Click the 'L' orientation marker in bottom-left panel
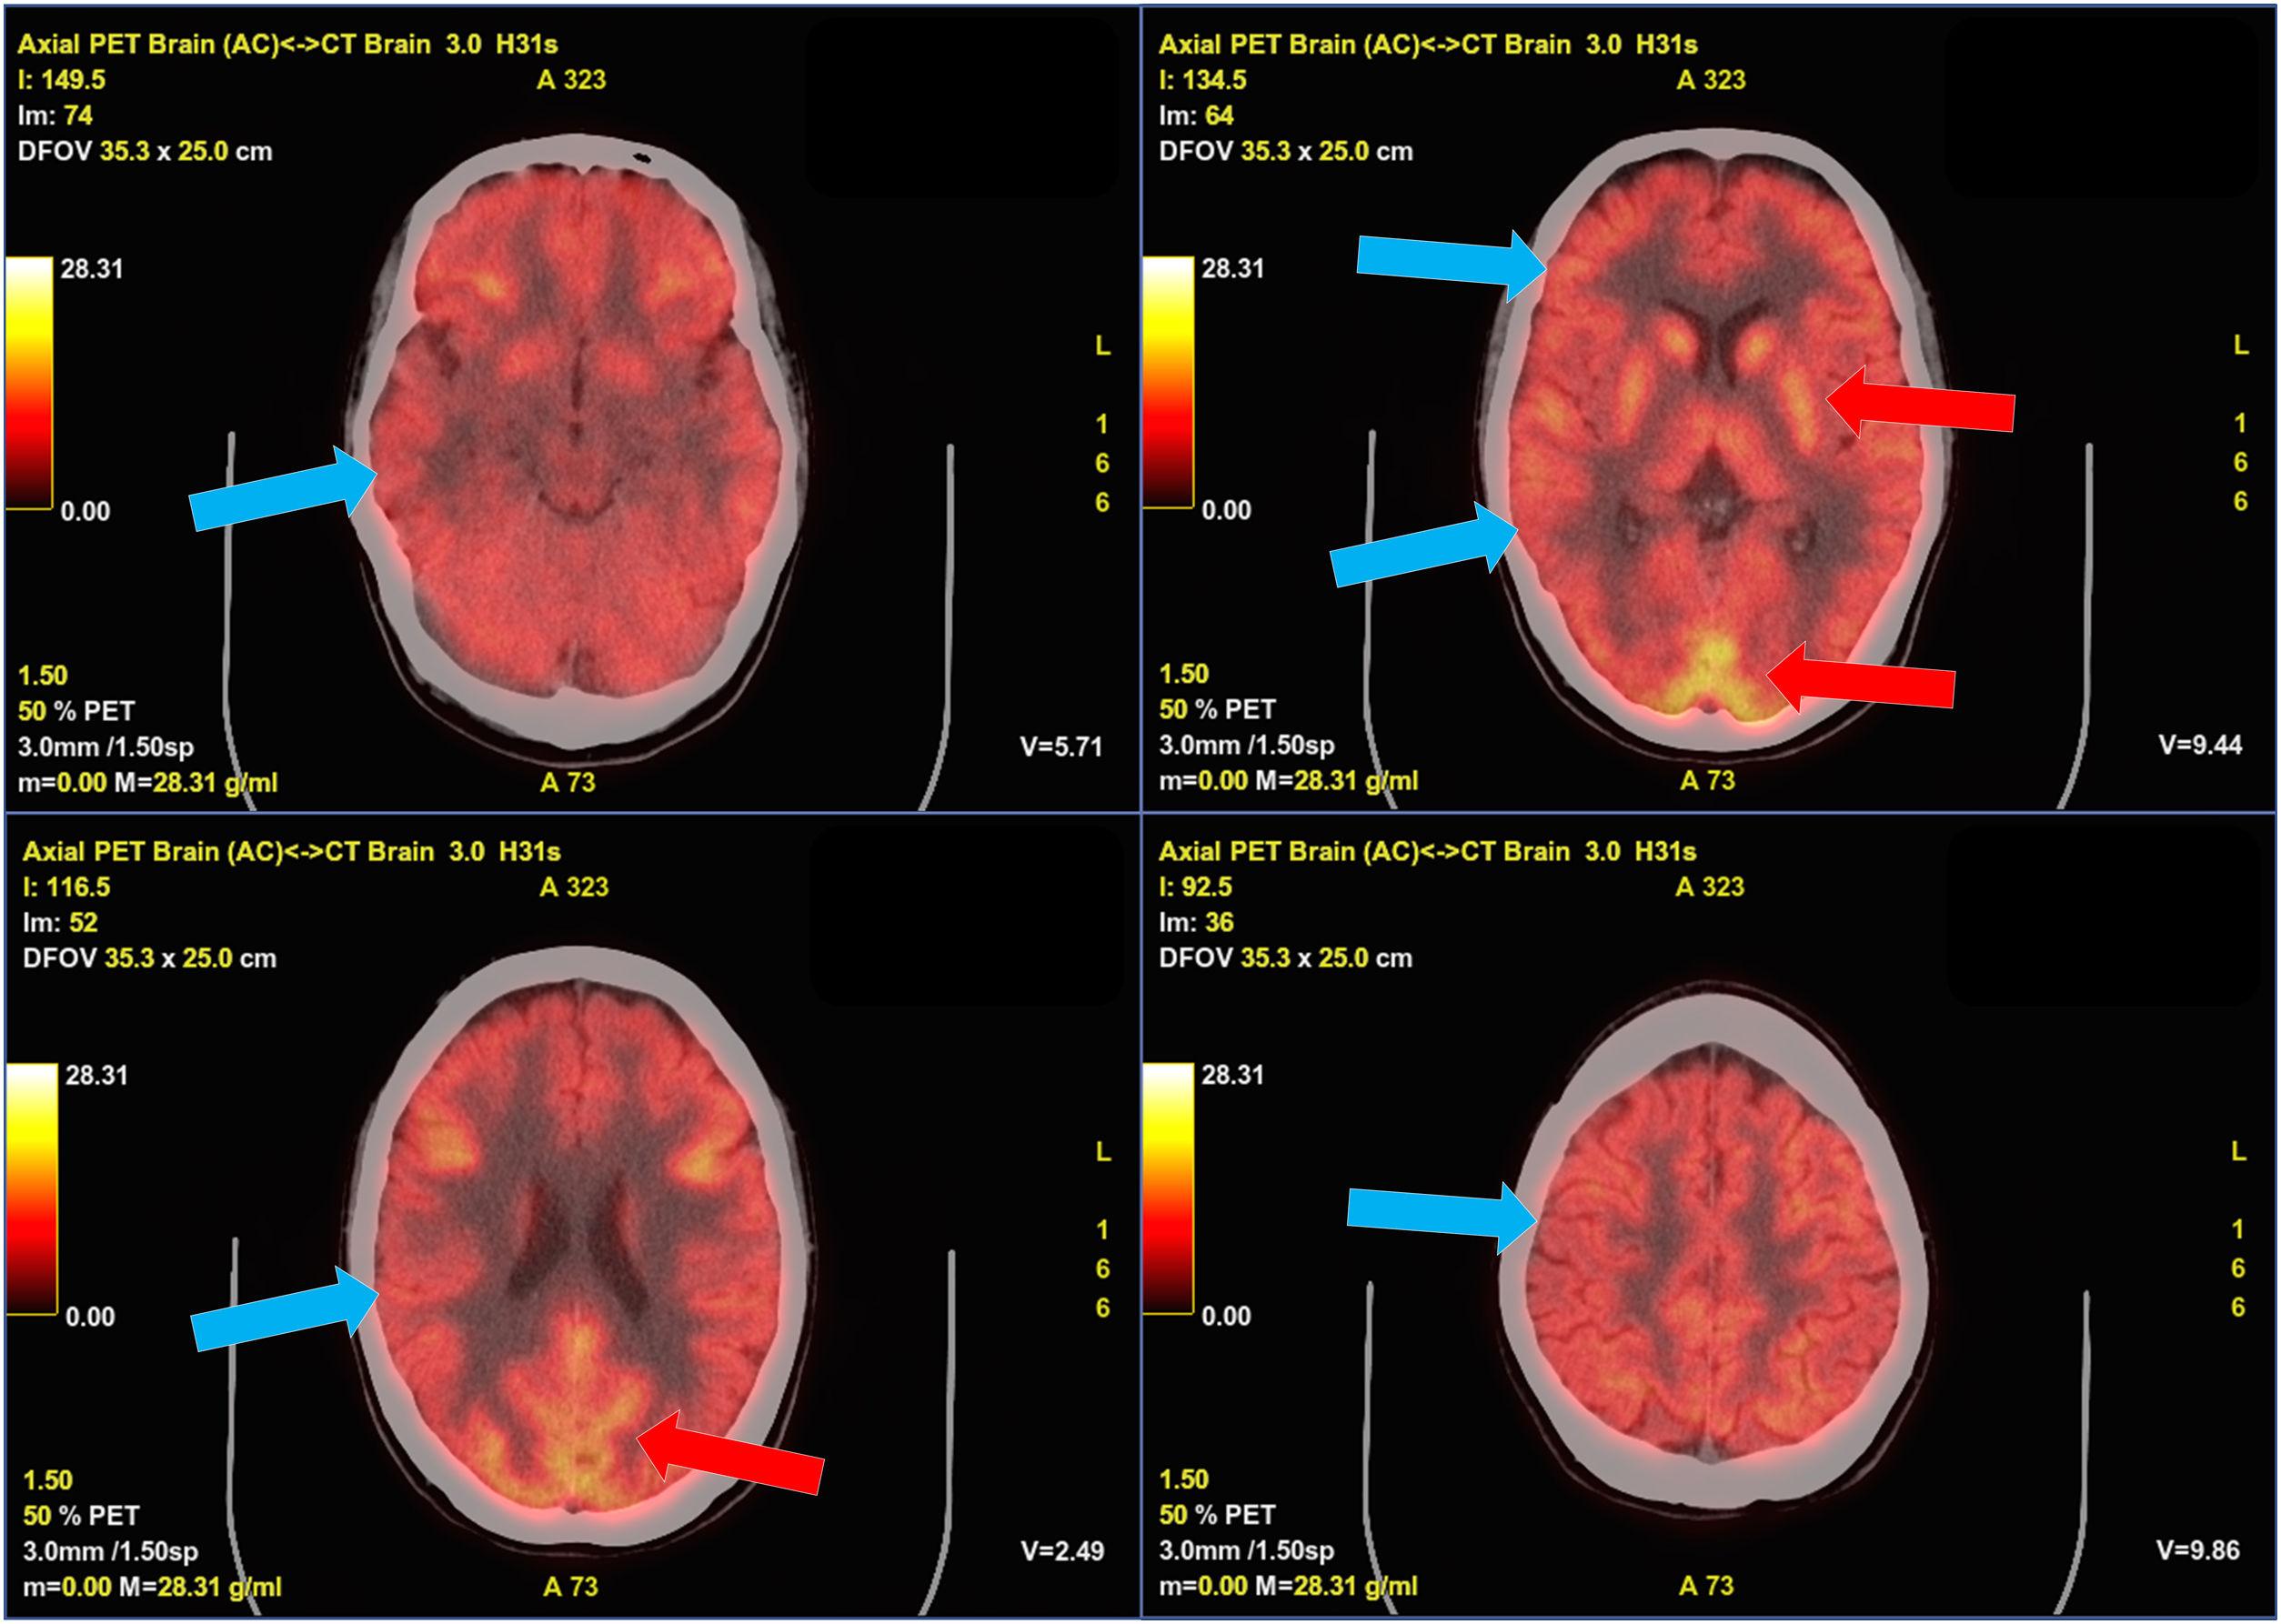The height and width of the screenshot is (1624, 2281). 1103,1152
